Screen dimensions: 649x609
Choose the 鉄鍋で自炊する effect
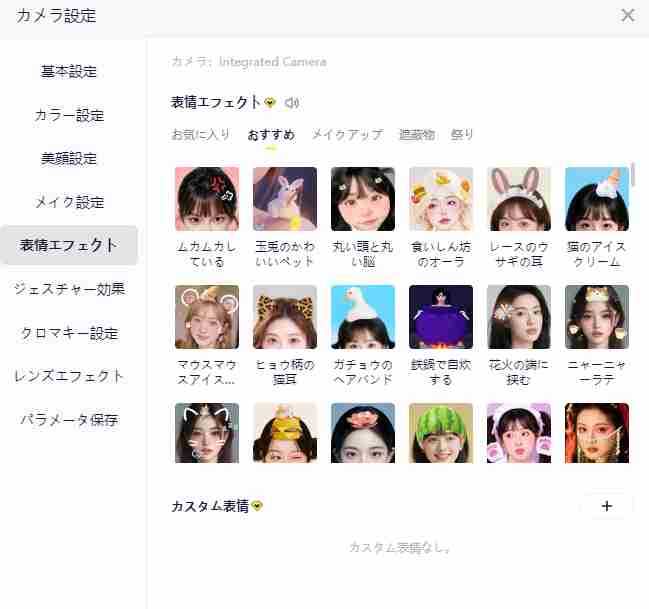click(441, 317)
